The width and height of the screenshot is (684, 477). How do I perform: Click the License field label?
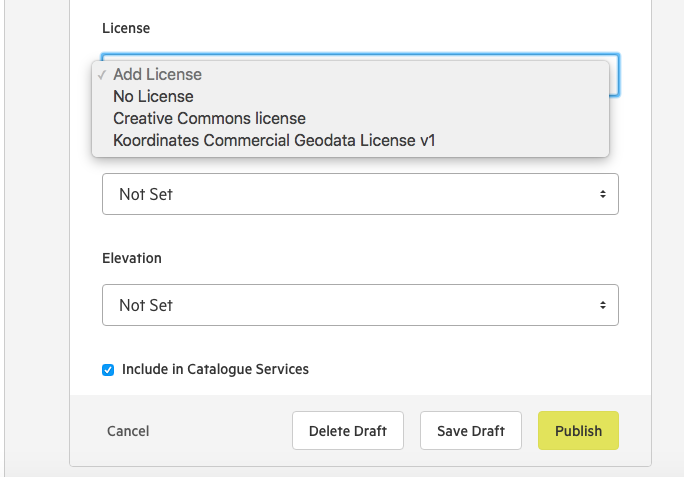126,28
